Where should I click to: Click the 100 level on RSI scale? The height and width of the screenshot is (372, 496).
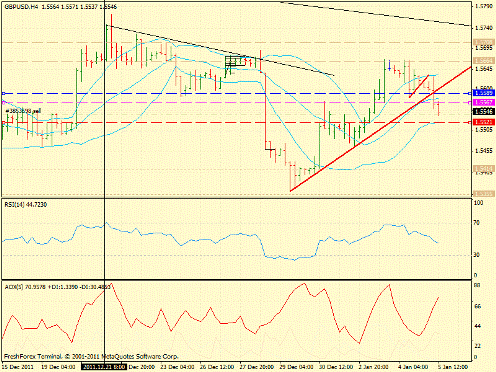point(478,203)
